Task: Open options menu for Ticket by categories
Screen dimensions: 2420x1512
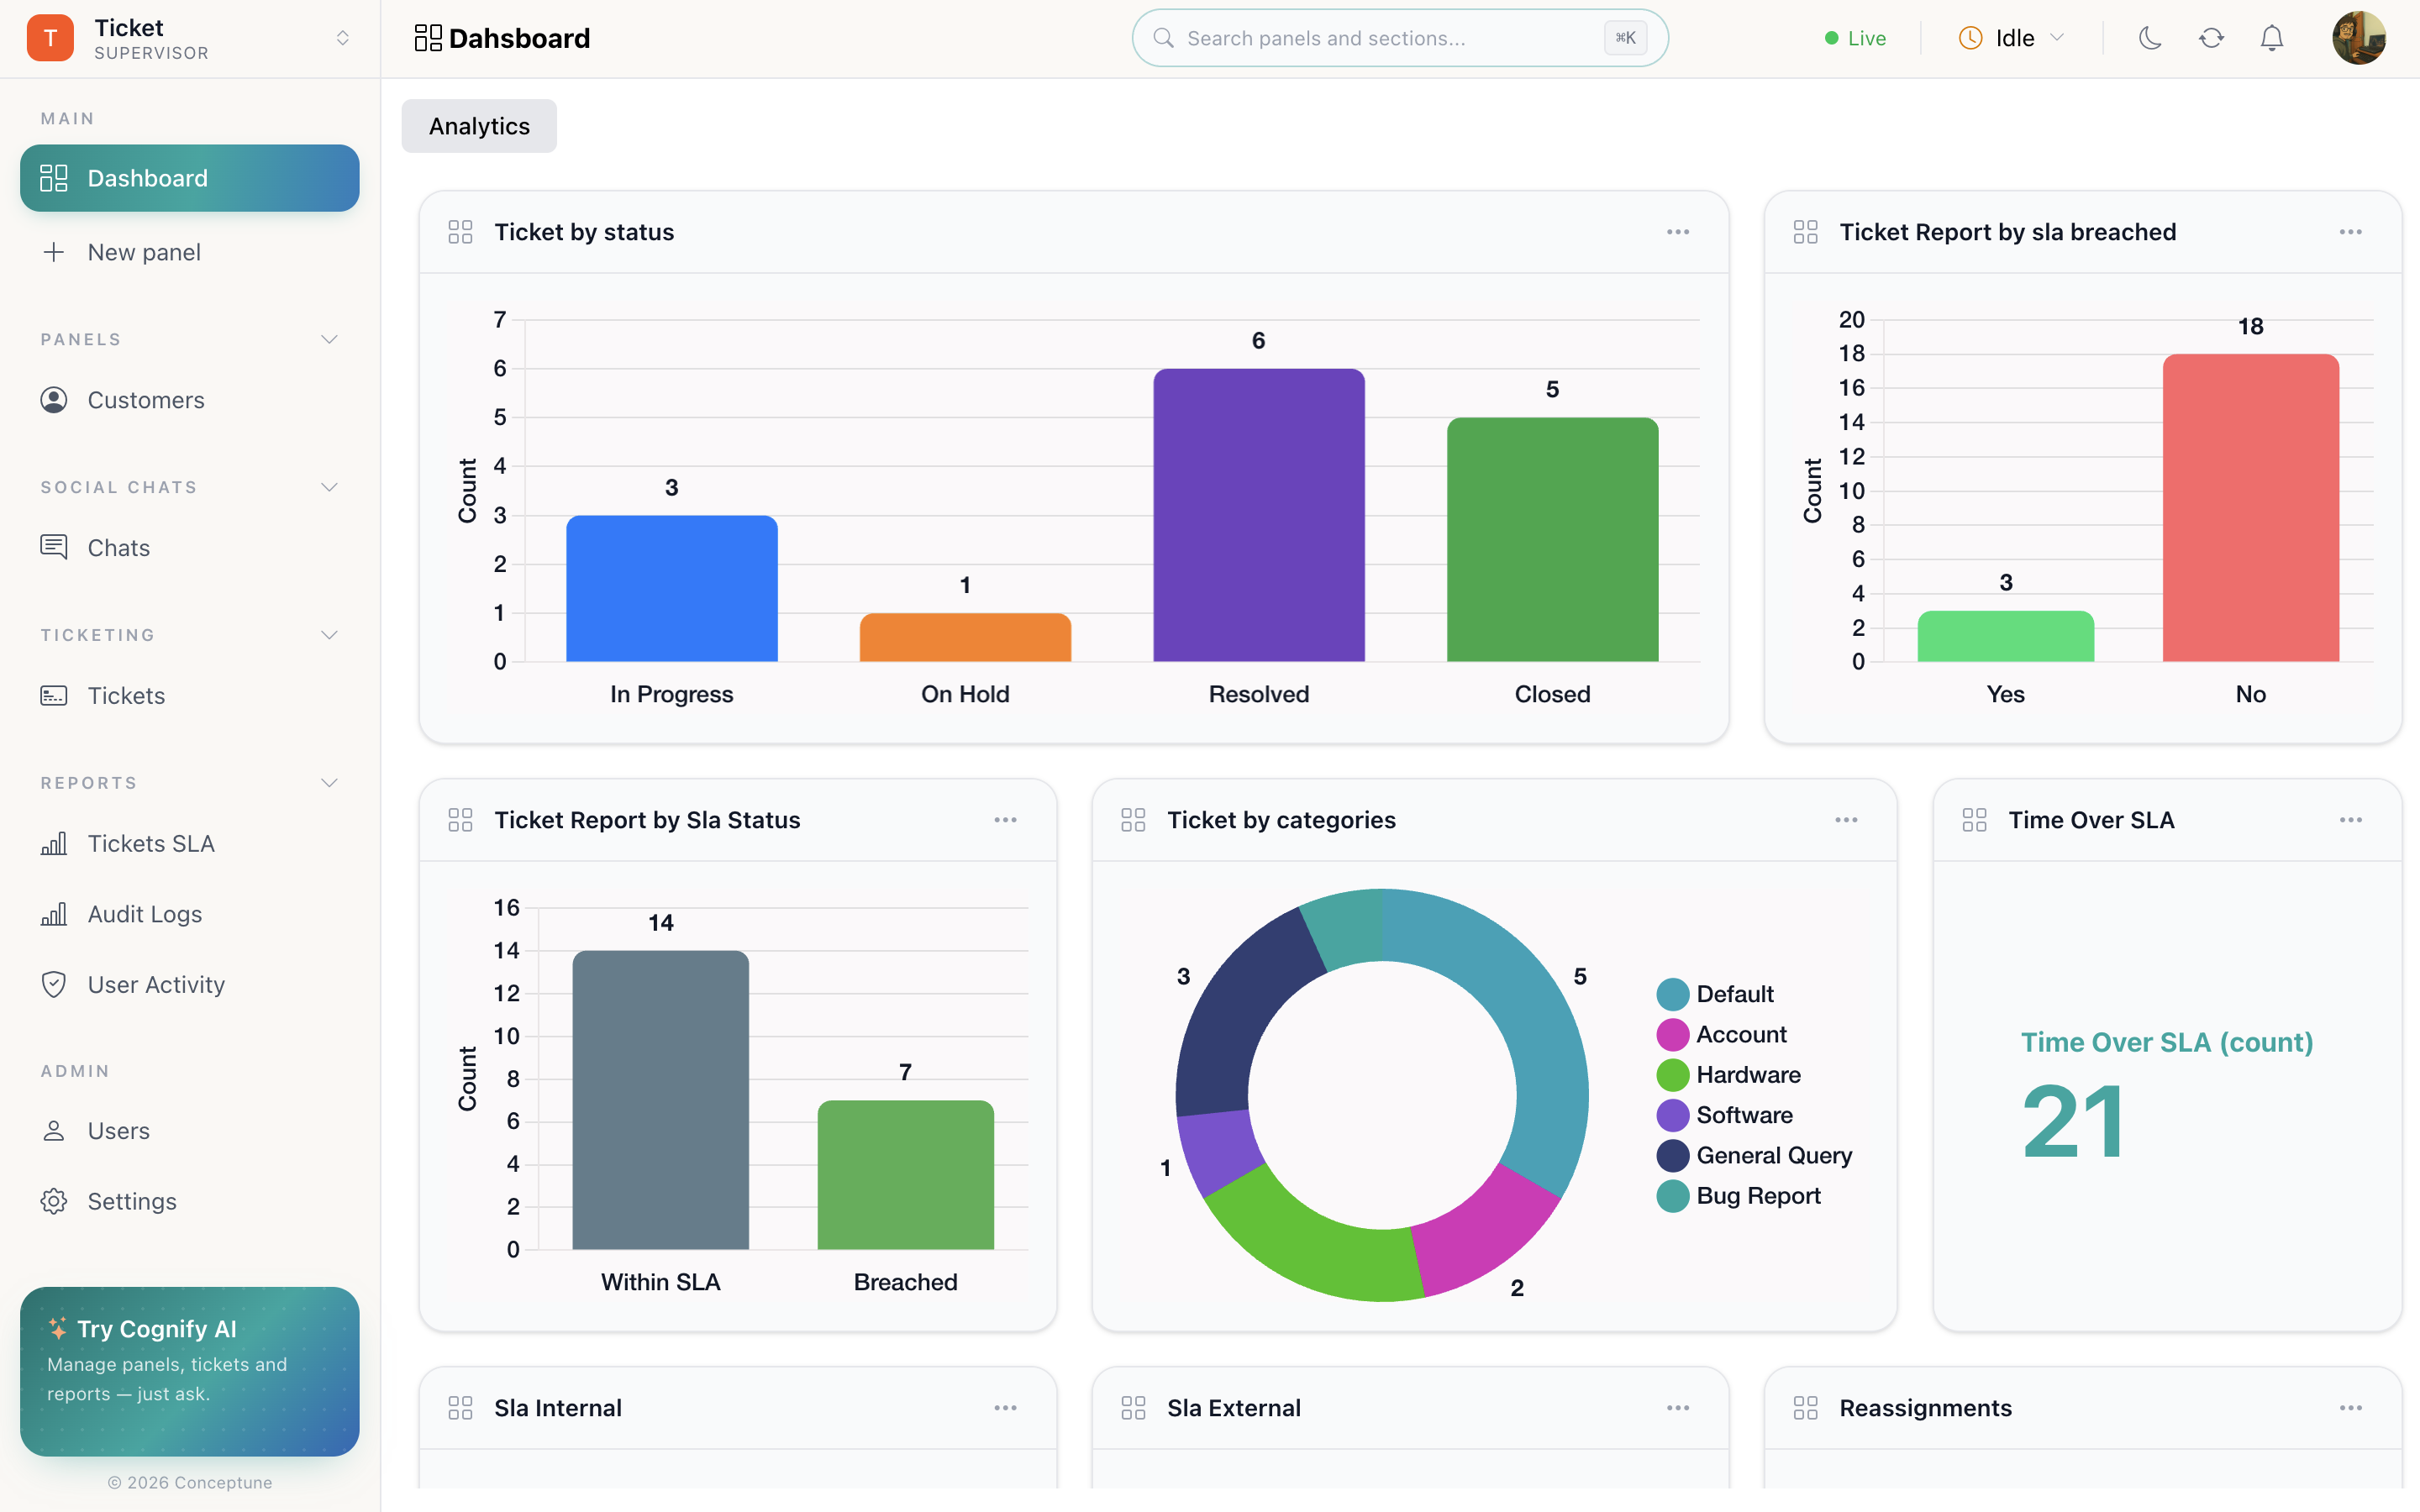Action: click(x=1846, y=820)
